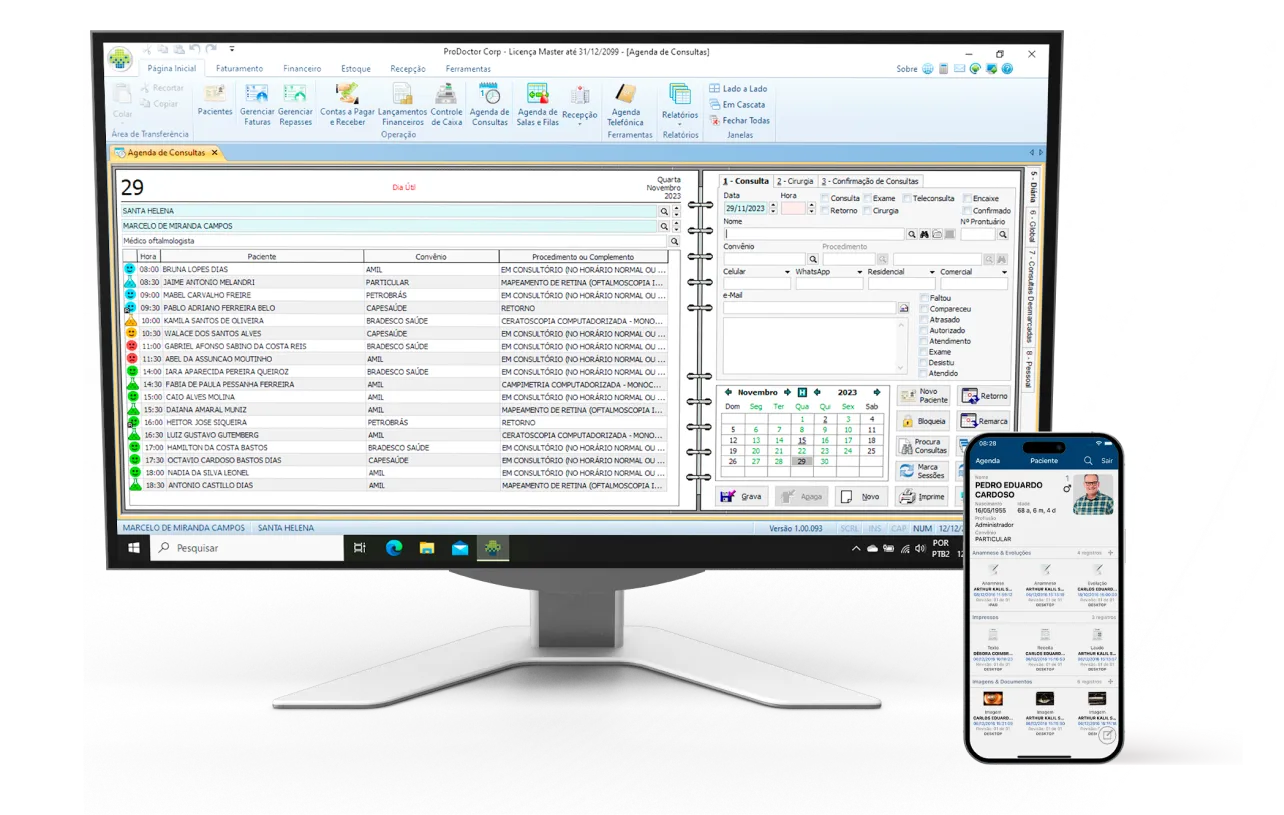1284x815 pixels.
Task: Open Agenda de Salas e Filas
Action: 538,105
